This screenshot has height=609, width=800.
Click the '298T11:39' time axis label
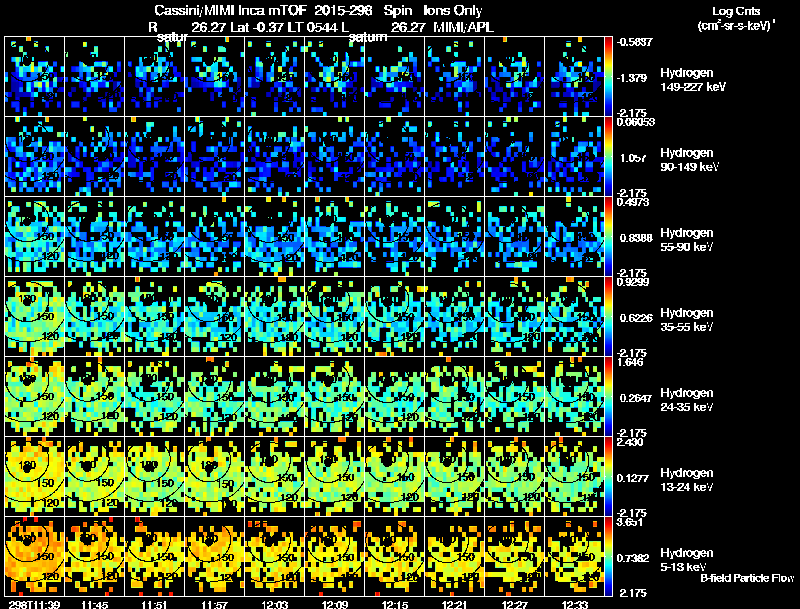coord(35,604)
